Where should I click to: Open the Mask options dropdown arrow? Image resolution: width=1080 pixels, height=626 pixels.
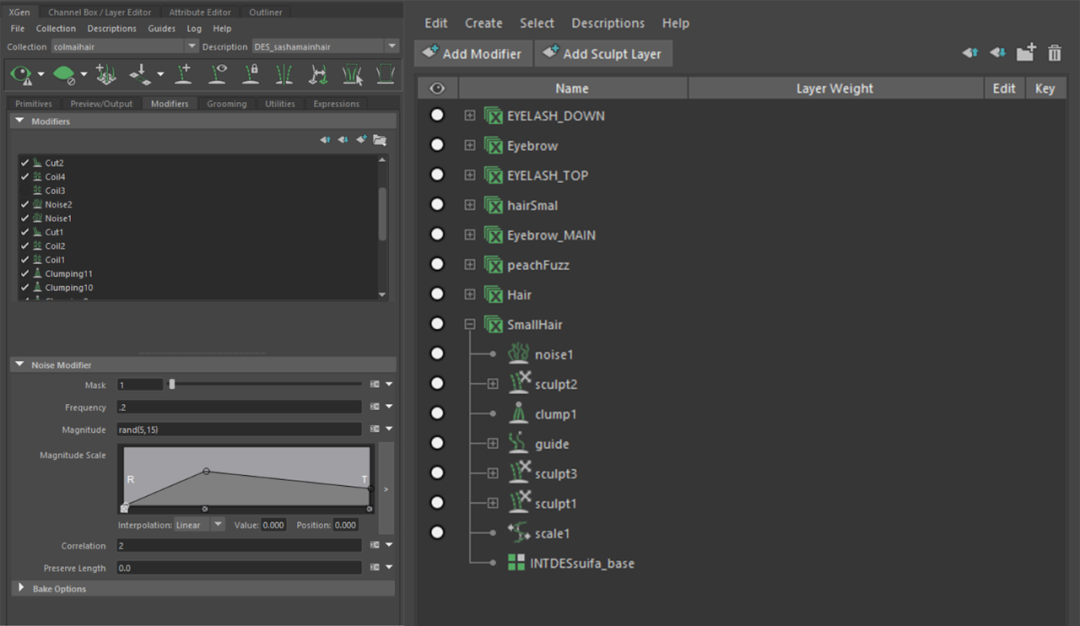(x=390, y=384)
